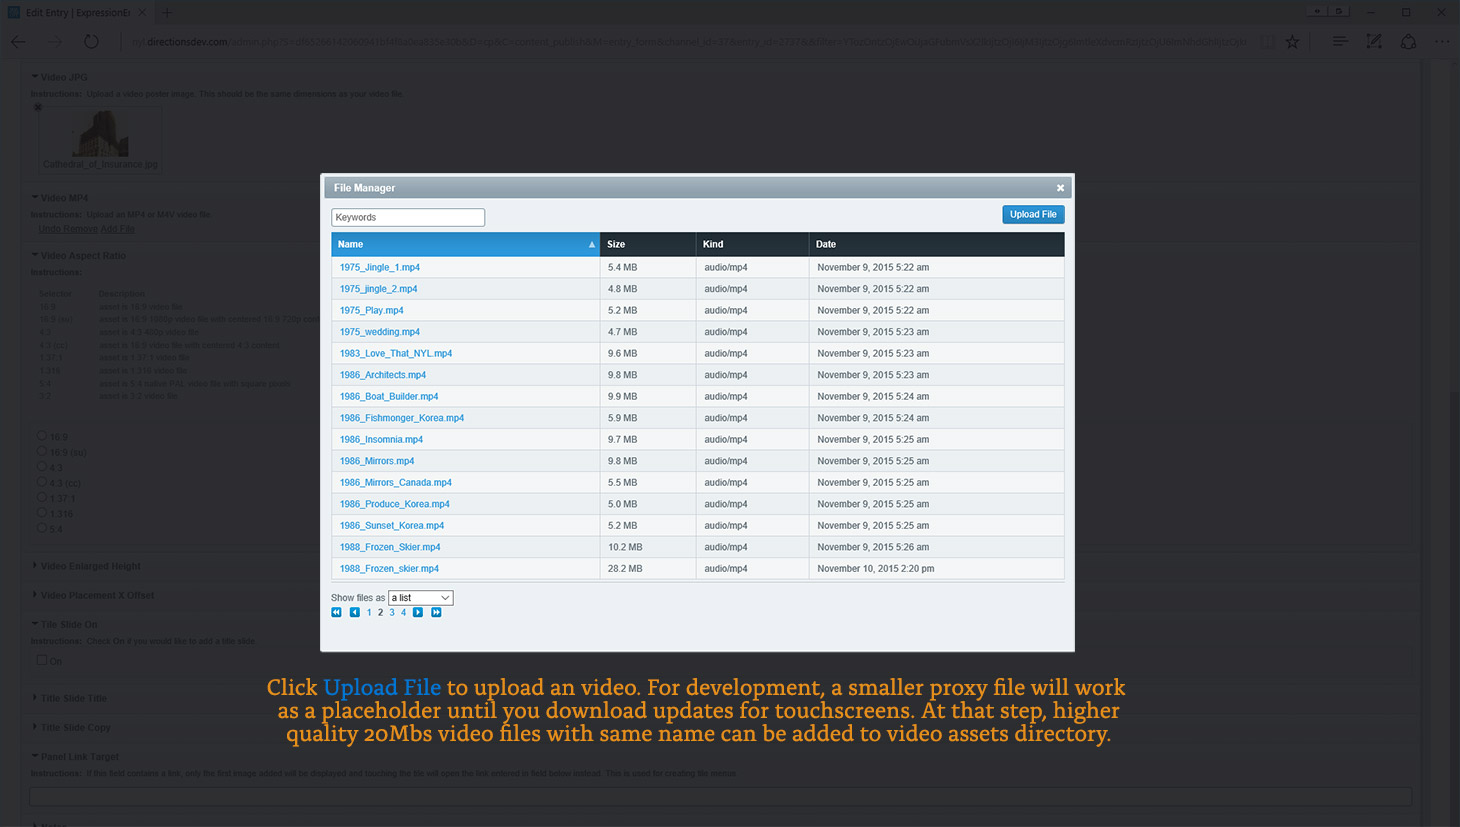This screenshot has height=827, width=1460.
Task: Jump to last page of files
Action: pos(436,613)
